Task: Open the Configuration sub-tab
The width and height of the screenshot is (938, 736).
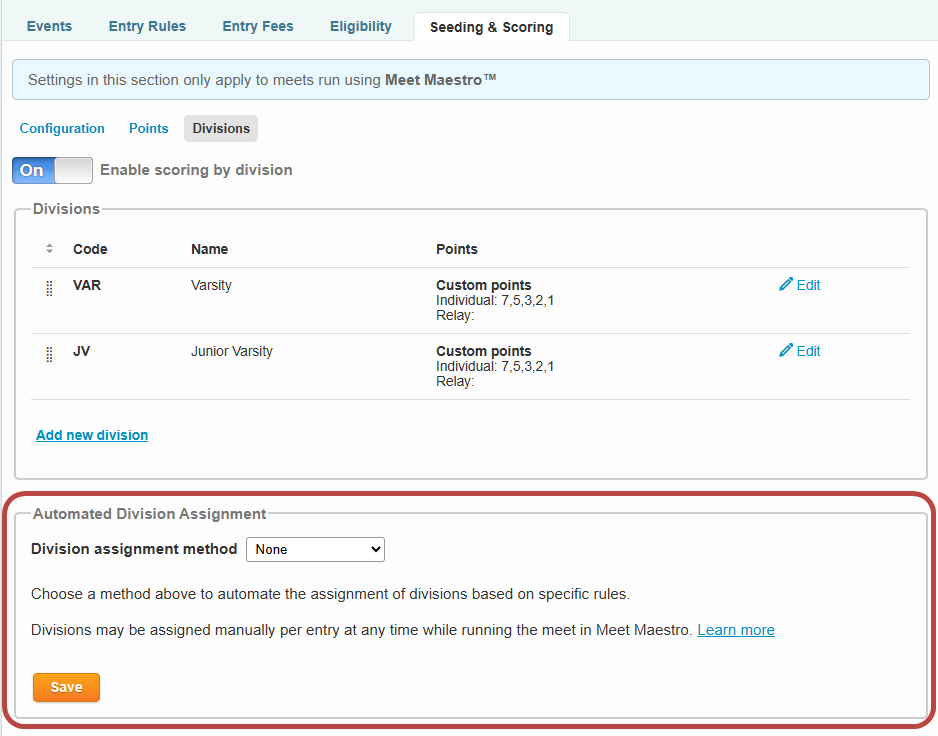Action: point(61,128)
